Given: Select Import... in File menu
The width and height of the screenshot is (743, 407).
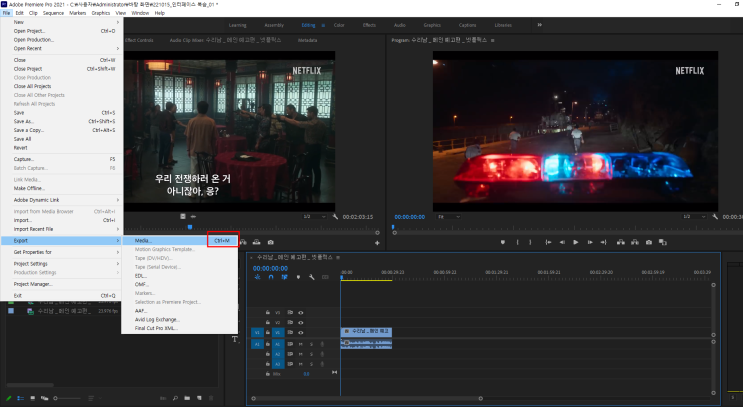Looking at the screenshot, I should tap(62, 220).
